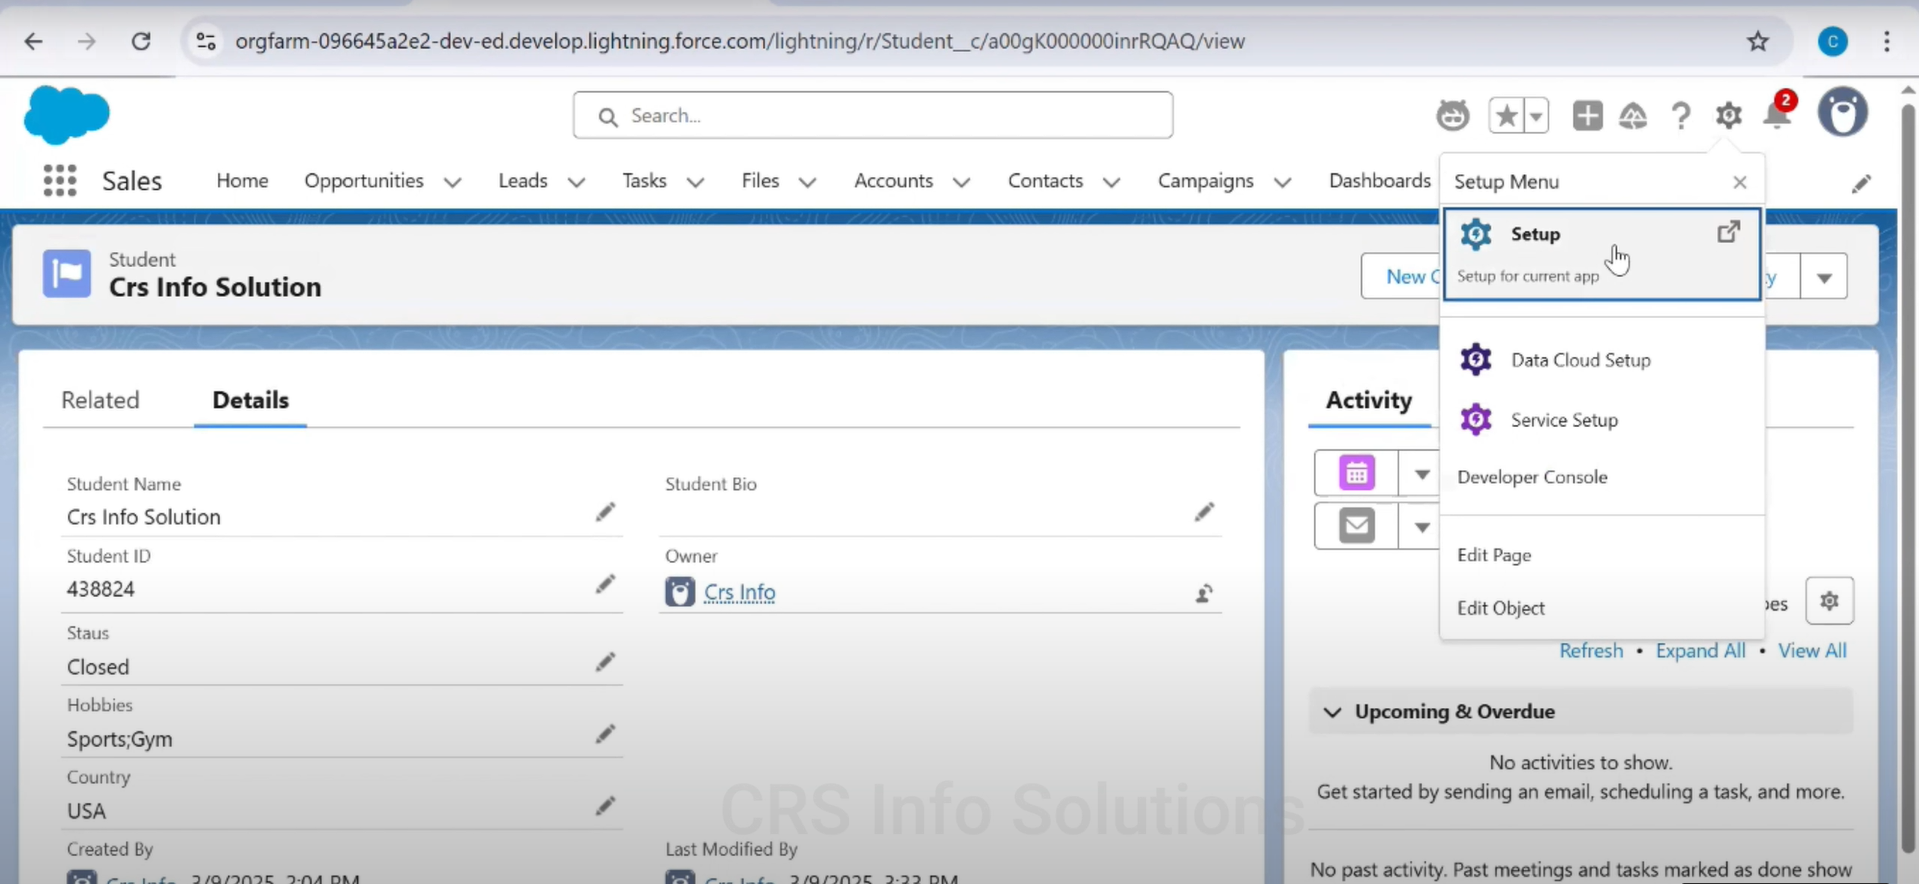The height and width of the screenshot is (884, 1919).
Task: Collapse the Upcoming & Overdue section
Action: 1332,712
